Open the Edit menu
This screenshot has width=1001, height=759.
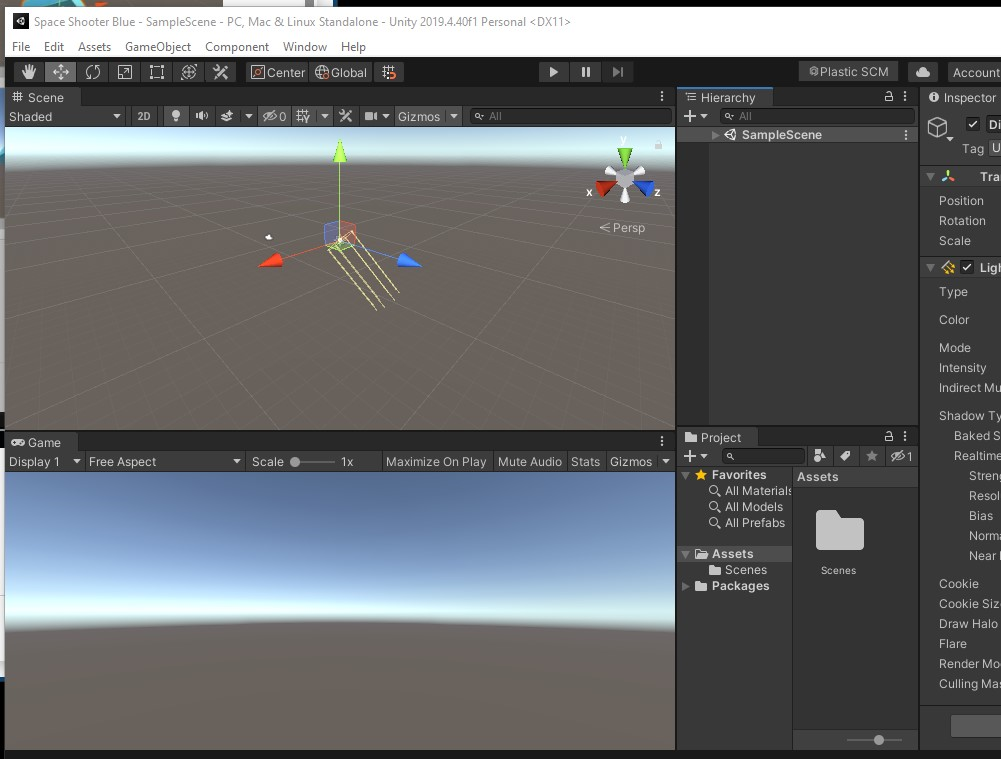[54, 47]
